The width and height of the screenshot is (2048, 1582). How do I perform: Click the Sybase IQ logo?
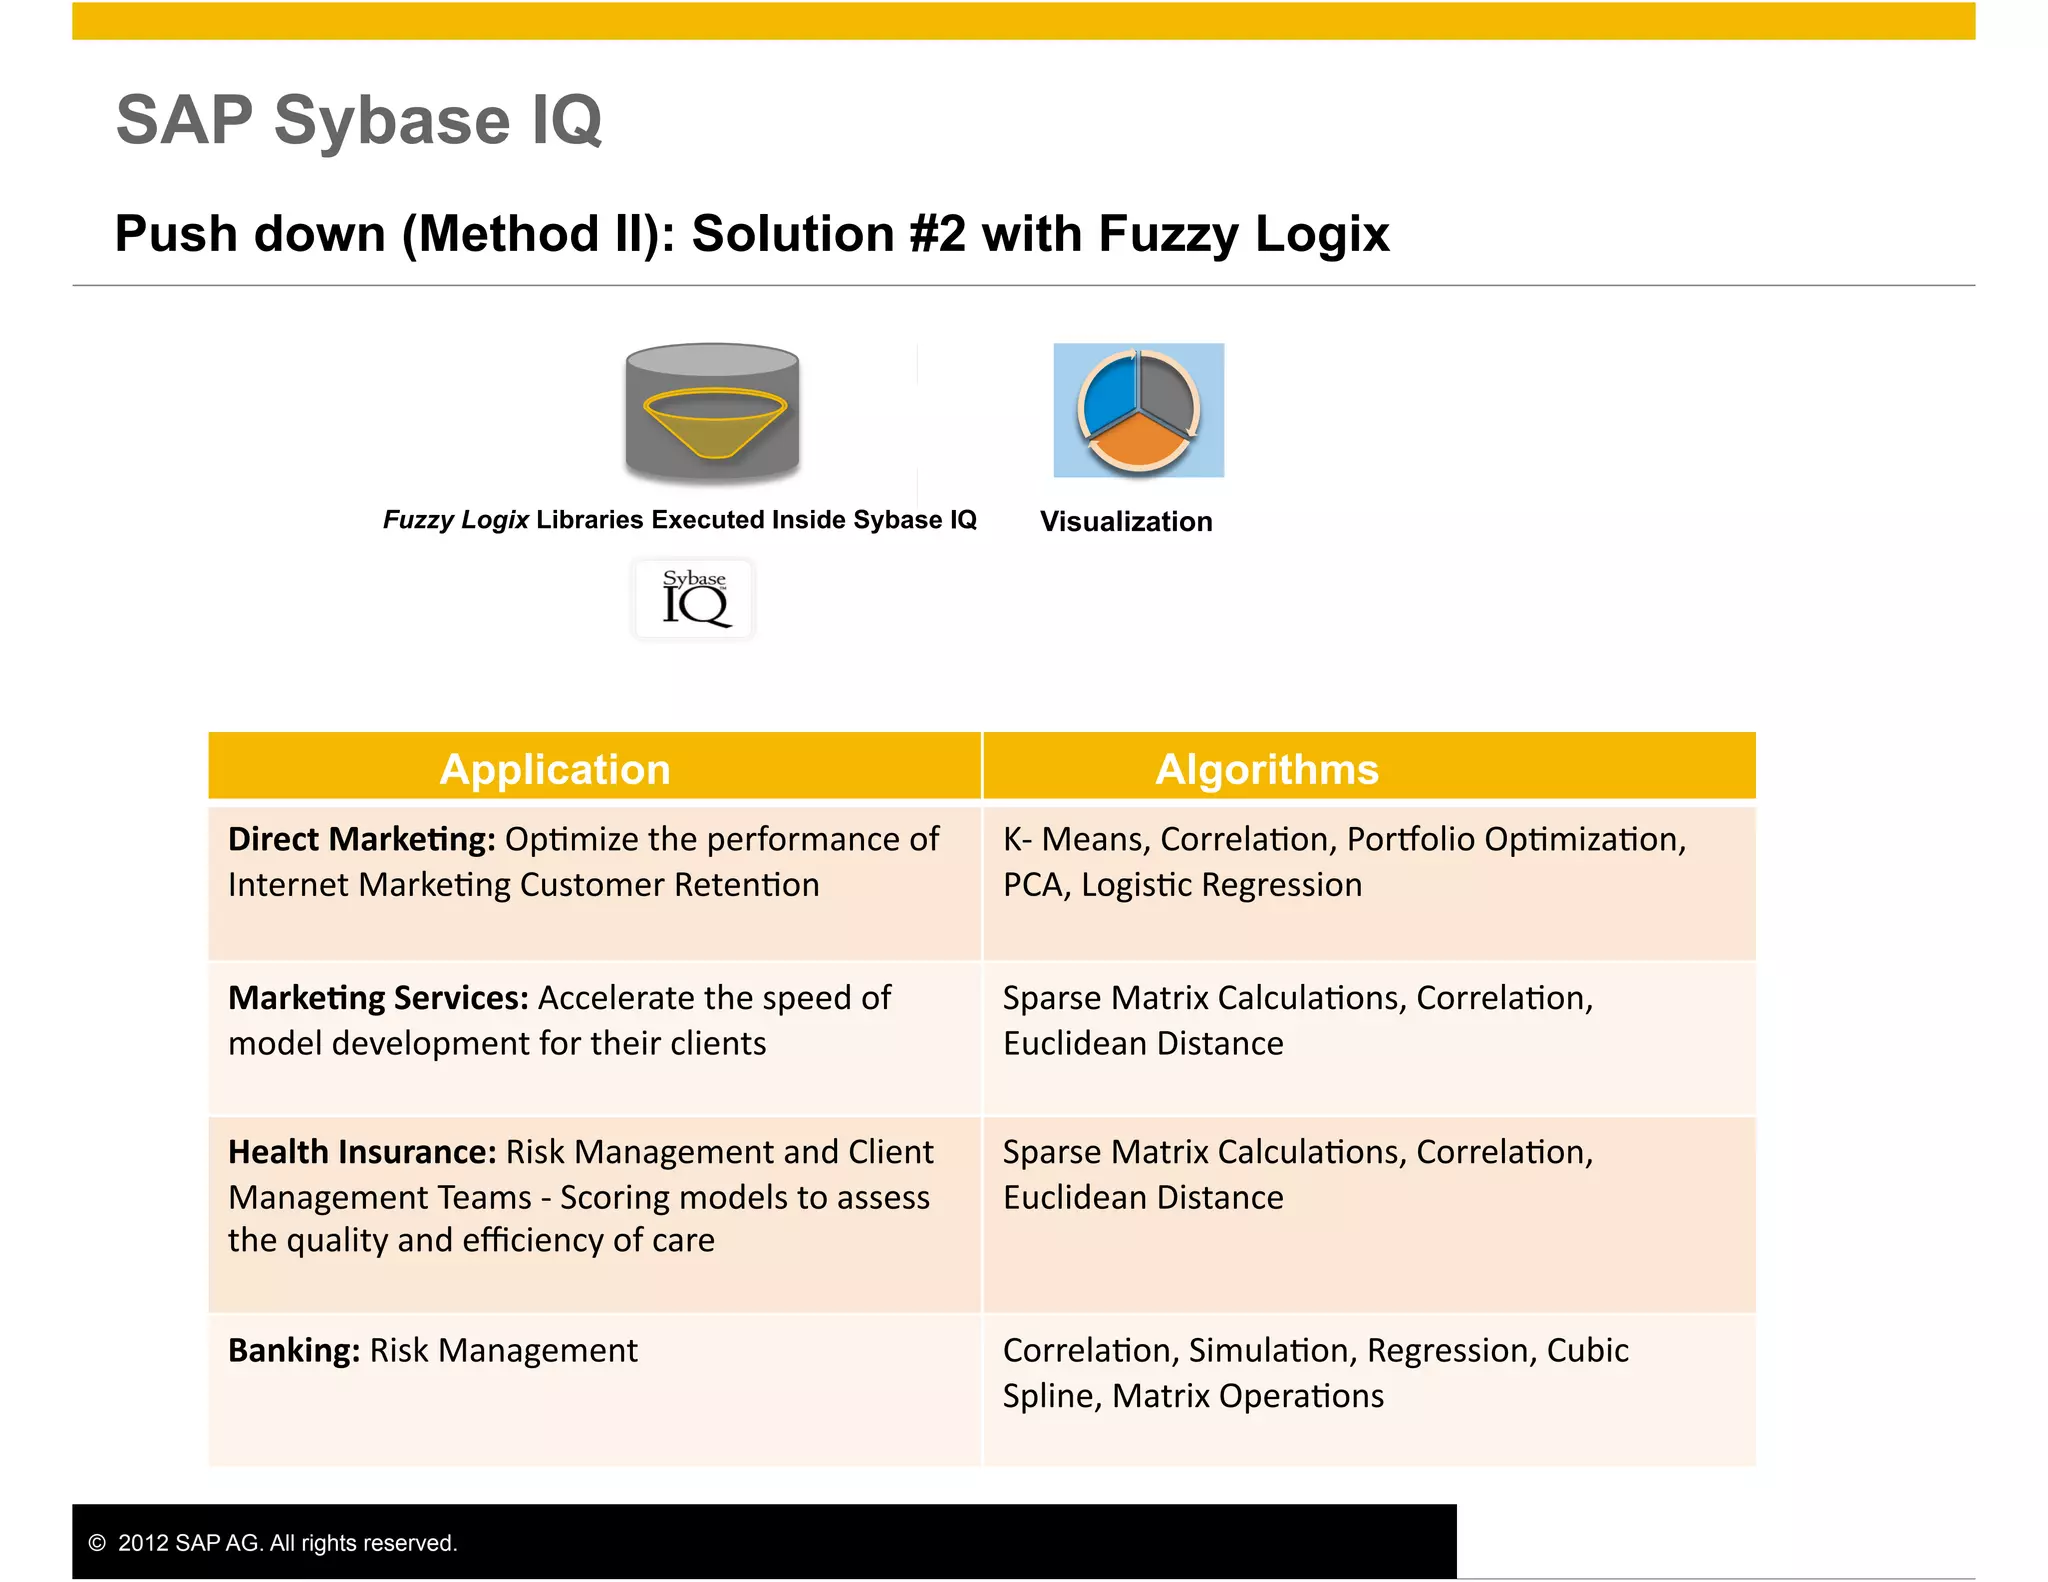point(694,598)
